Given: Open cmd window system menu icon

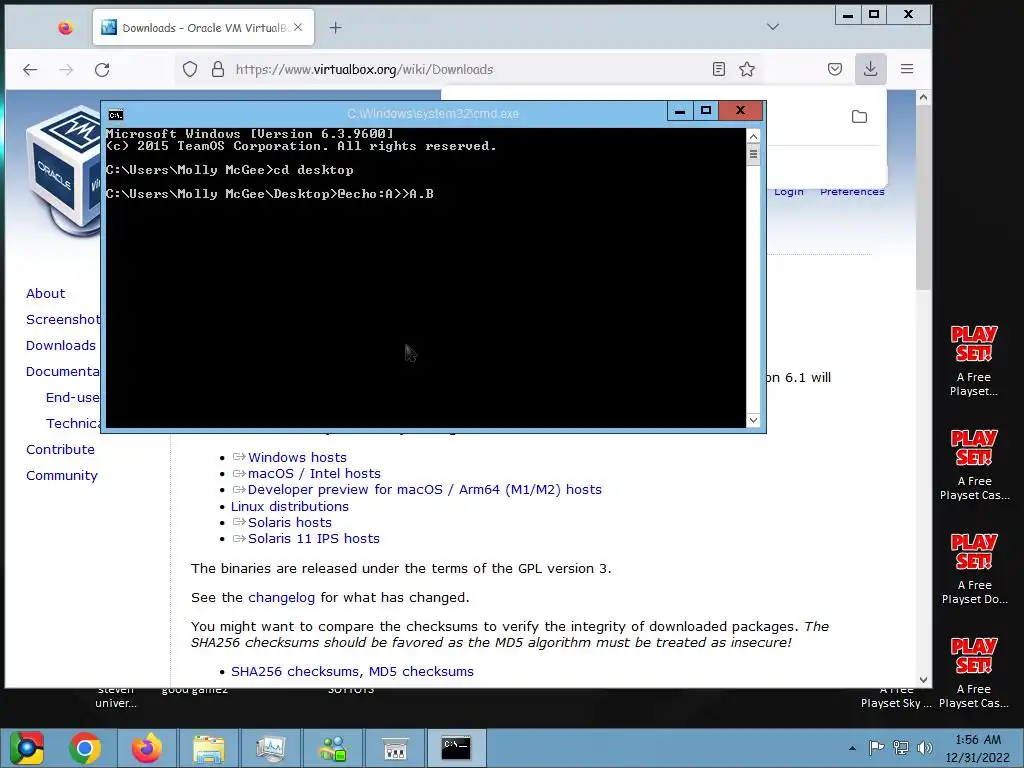Looking at the screenshot, I should 116,115.
